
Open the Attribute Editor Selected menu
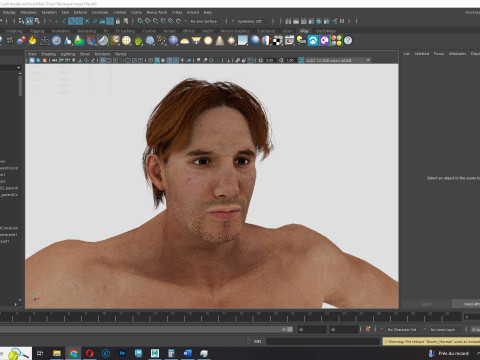(x=422, y=53)
